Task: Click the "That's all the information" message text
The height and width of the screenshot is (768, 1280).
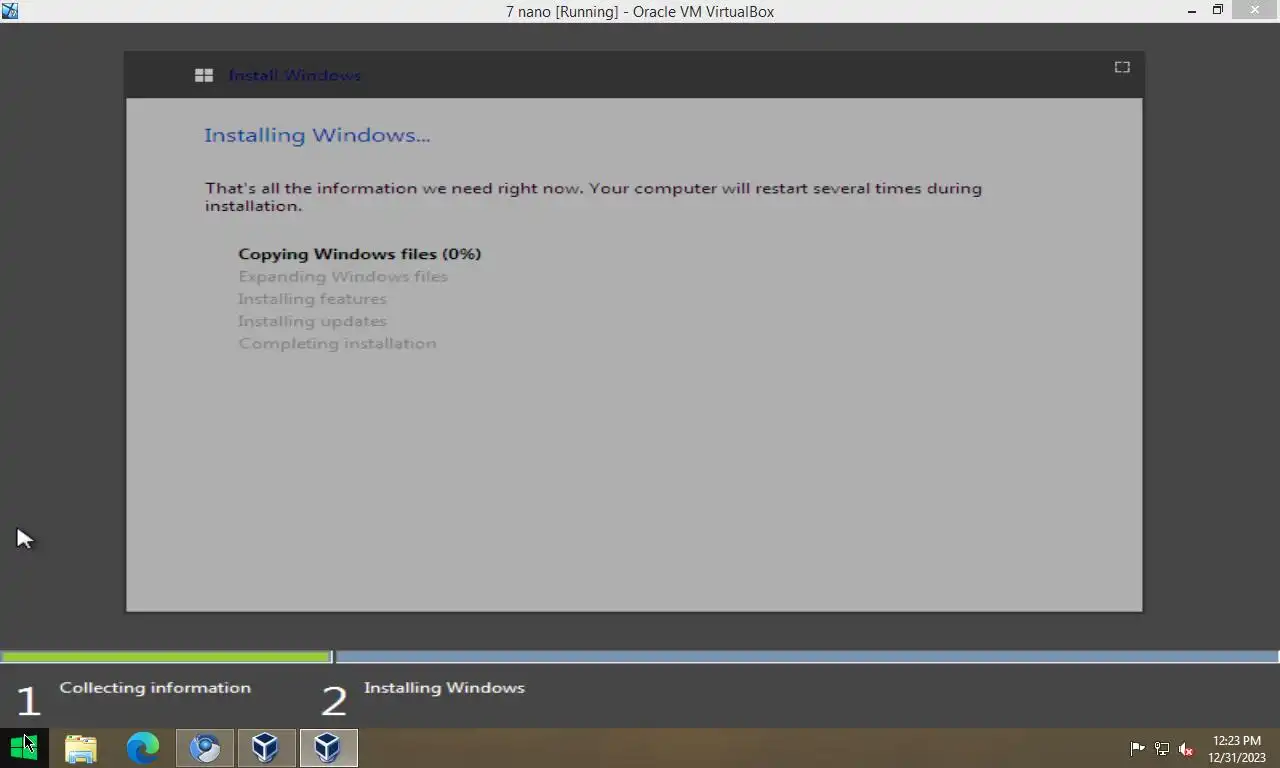Action: coord(593,197)
